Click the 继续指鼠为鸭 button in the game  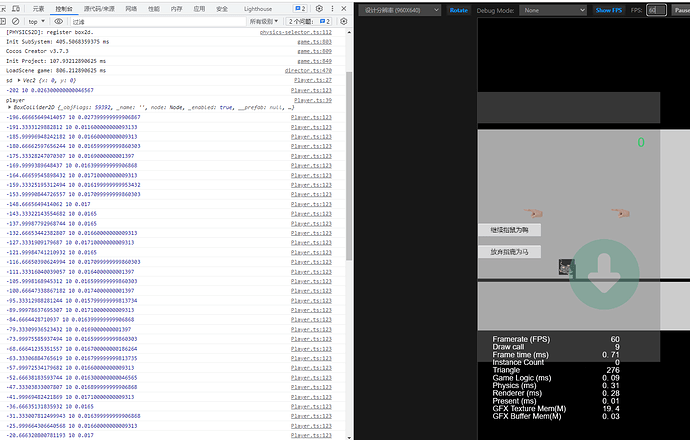[x=510, y=230]
